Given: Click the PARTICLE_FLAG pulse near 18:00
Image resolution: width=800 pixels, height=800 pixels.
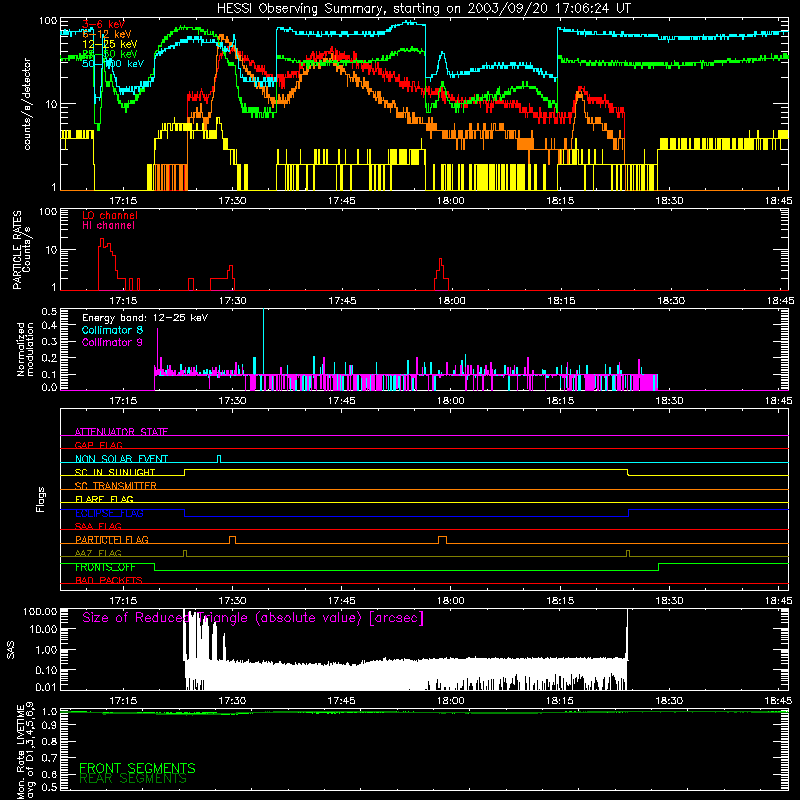Looking at the screenshot, I should click(442, 539).
